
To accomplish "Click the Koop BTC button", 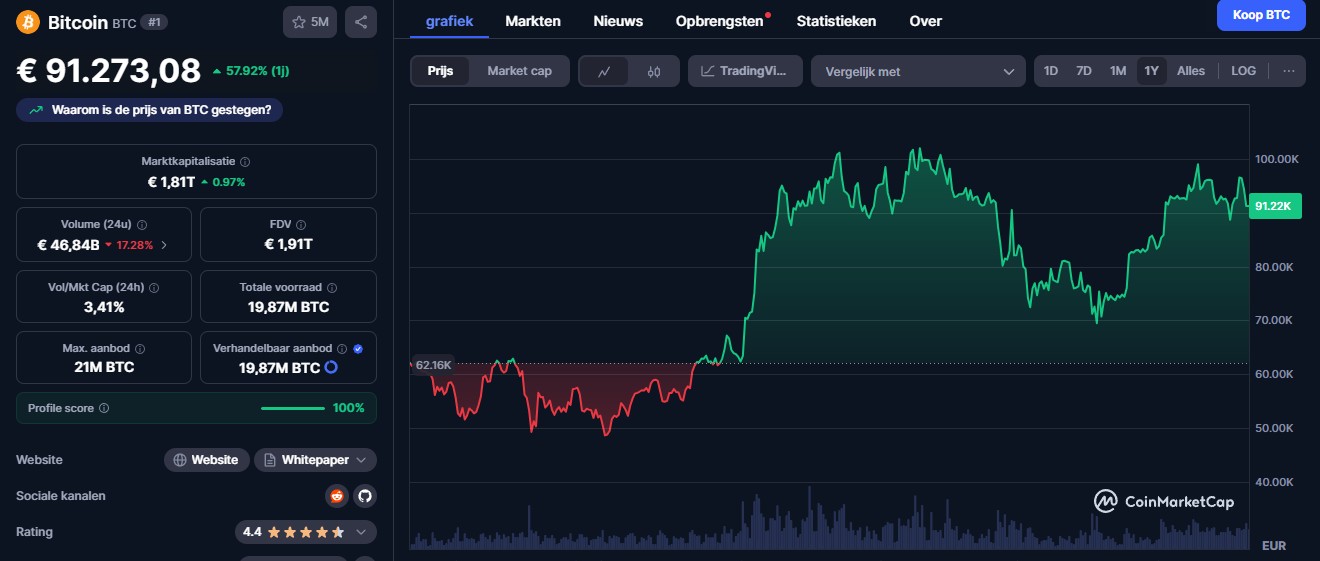I will click(x=1261, y=15).
